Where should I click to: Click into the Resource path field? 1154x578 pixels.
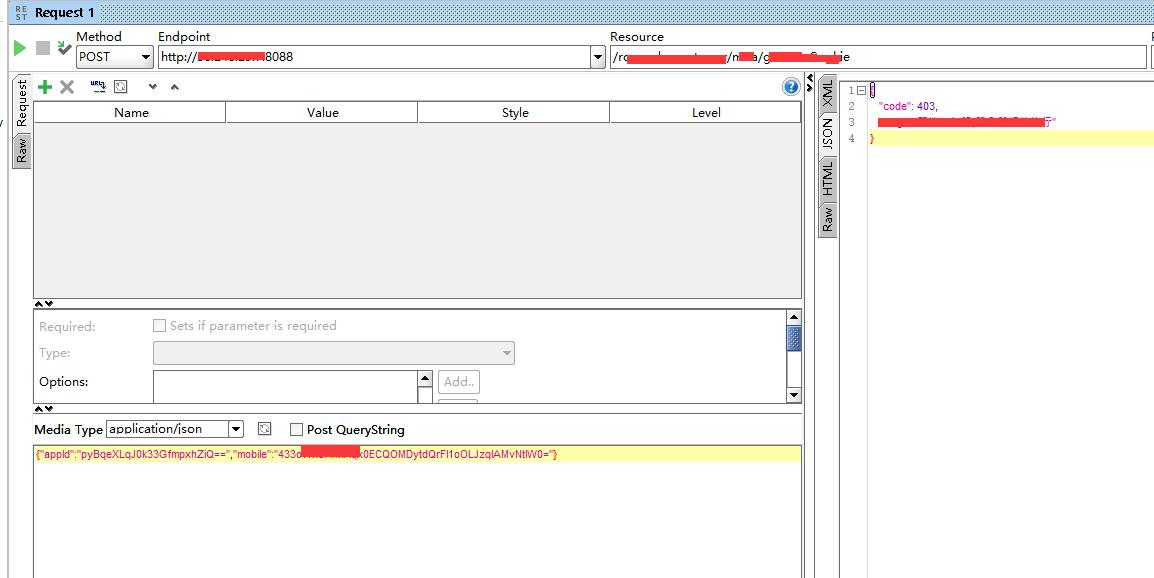[x=878, y=57]
